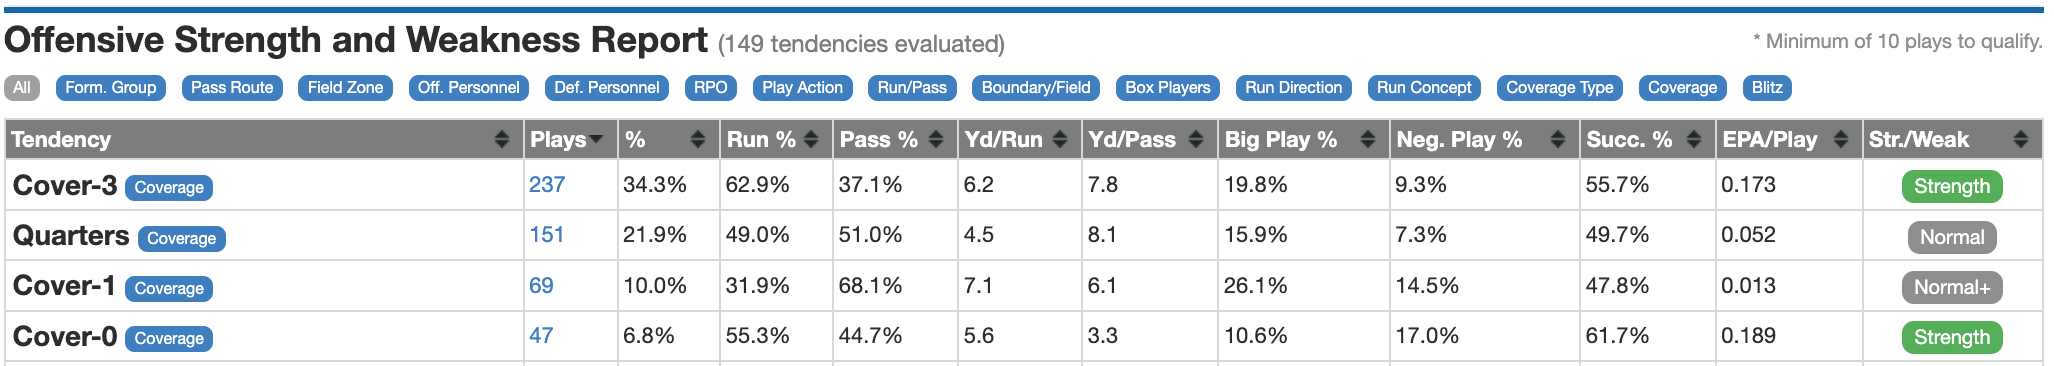Open the 237 plays link for Cover-3
The image size is (2054, 366).
pyautogui.click(x=547, y=185)
